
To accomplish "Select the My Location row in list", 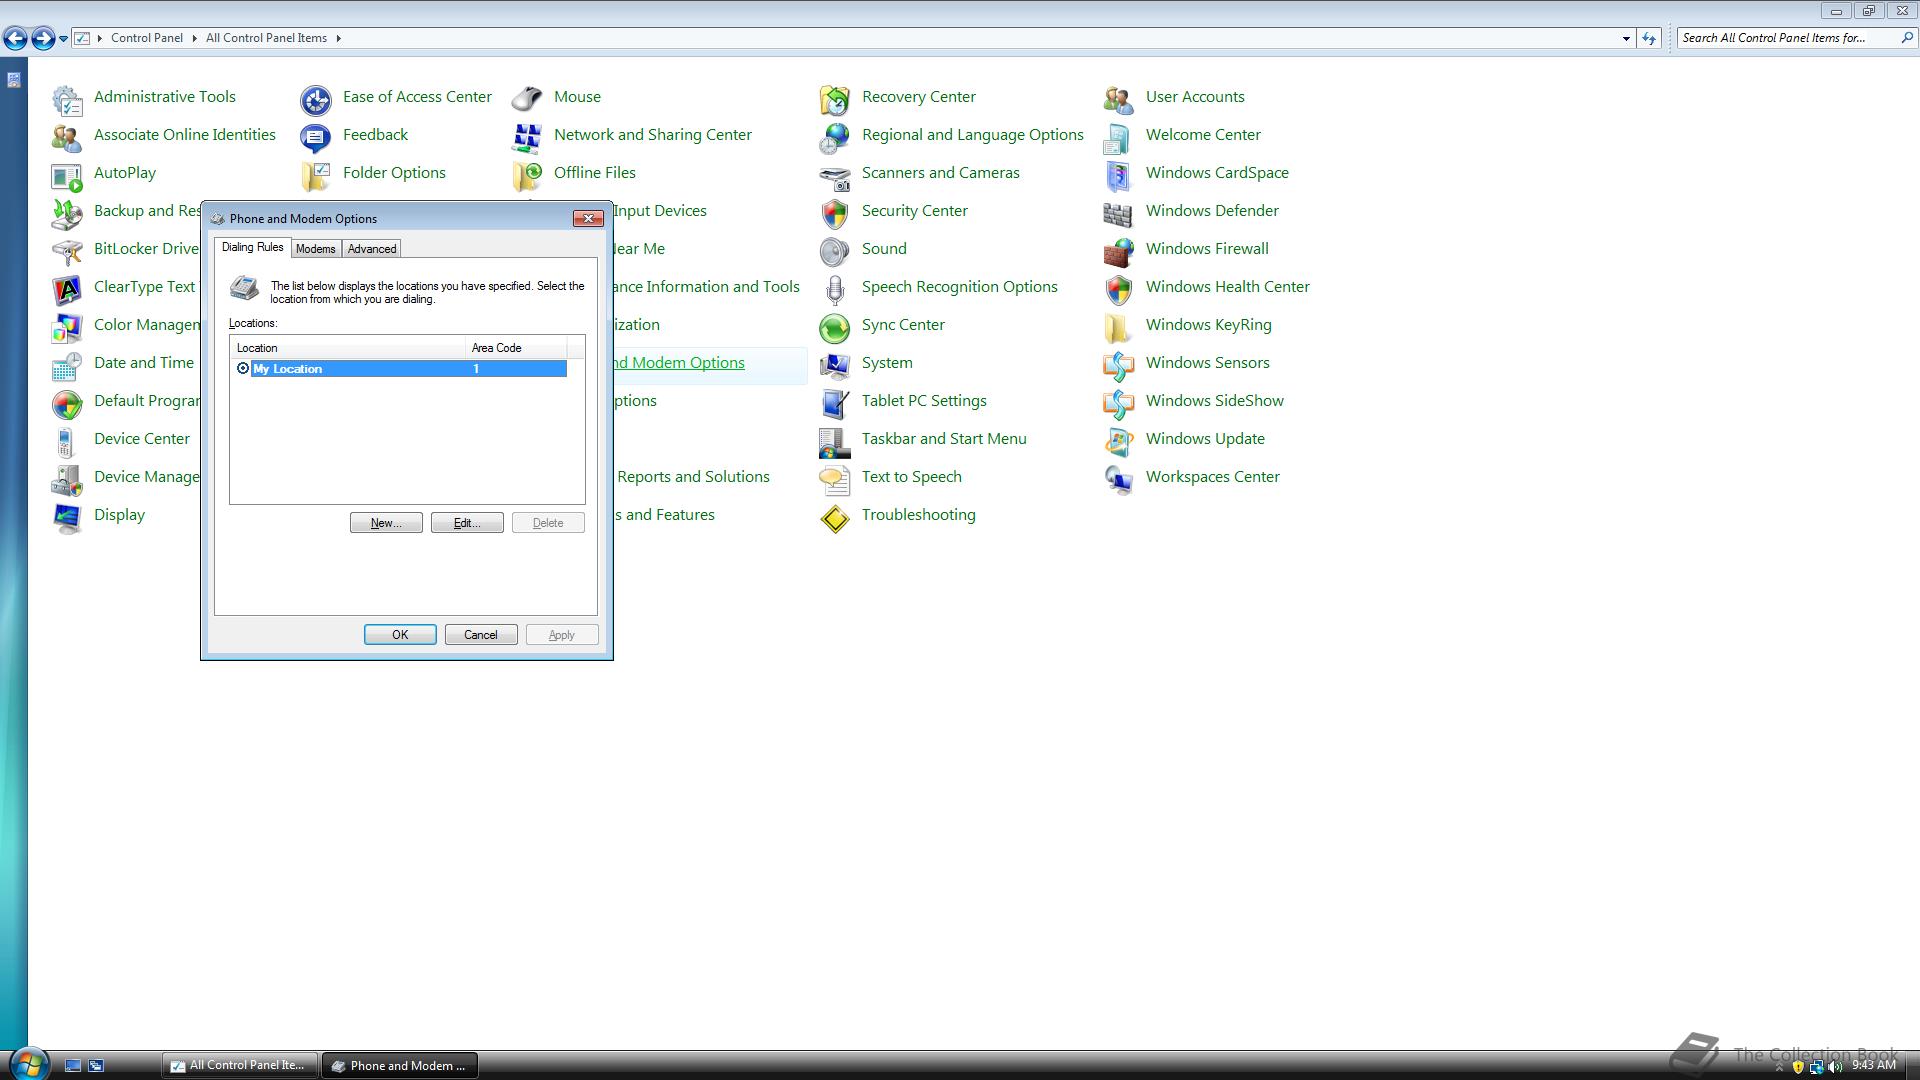I will pyautogui.click(x=399, y=369).
